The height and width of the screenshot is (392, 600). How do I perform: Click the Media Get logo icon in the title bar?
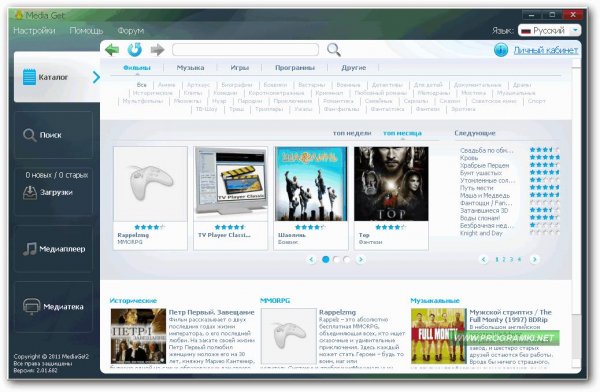pyautogui.click(x=19, y=15)
